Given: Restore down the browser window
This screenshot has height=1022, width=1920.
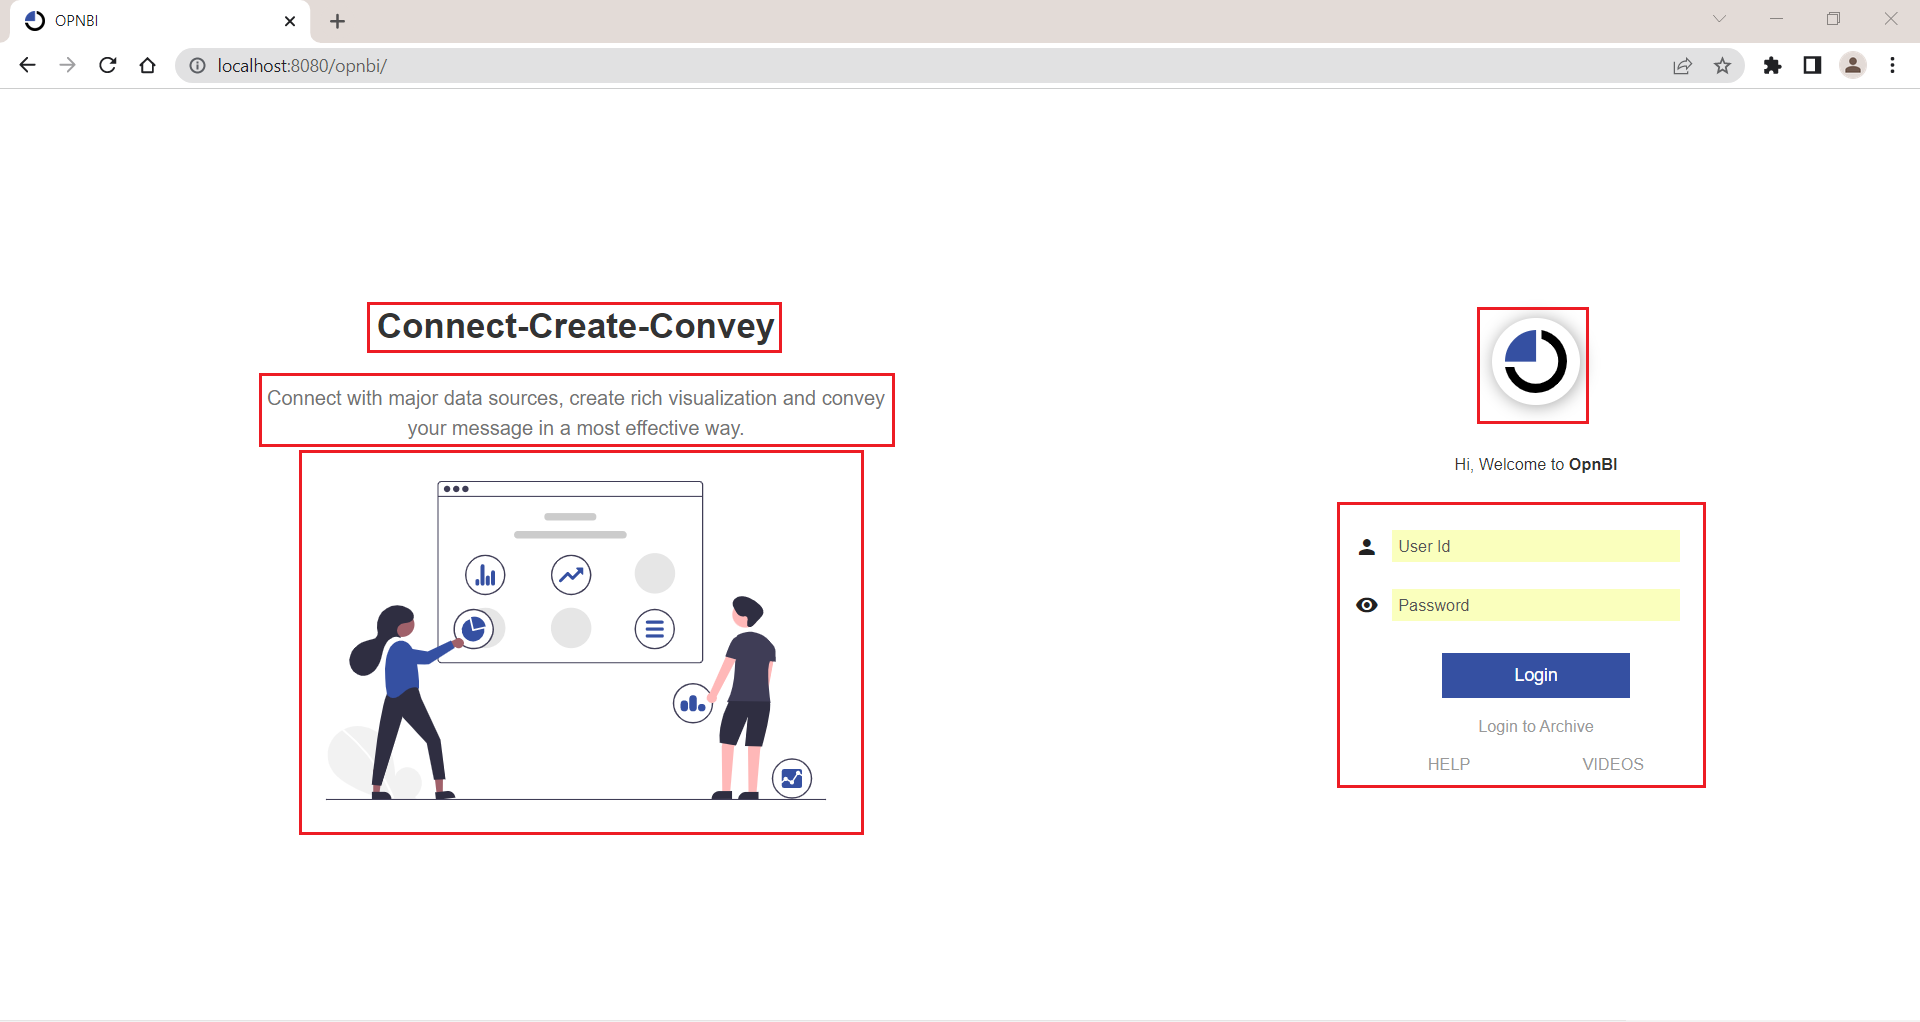Looking at the screenshot, I should pyautogui.click(x=1833, y=19).
